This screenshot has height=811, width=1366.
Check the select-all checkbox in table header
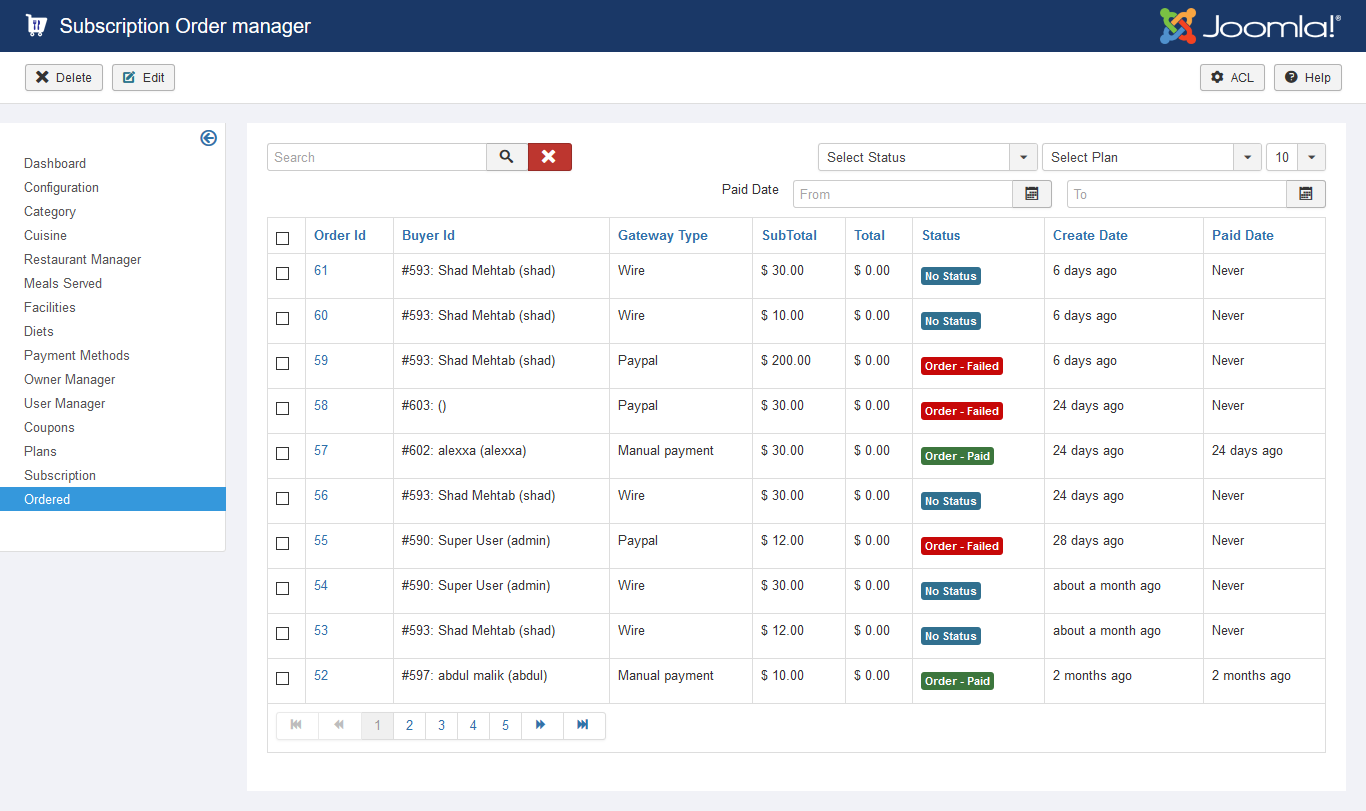tap(282, 238)
